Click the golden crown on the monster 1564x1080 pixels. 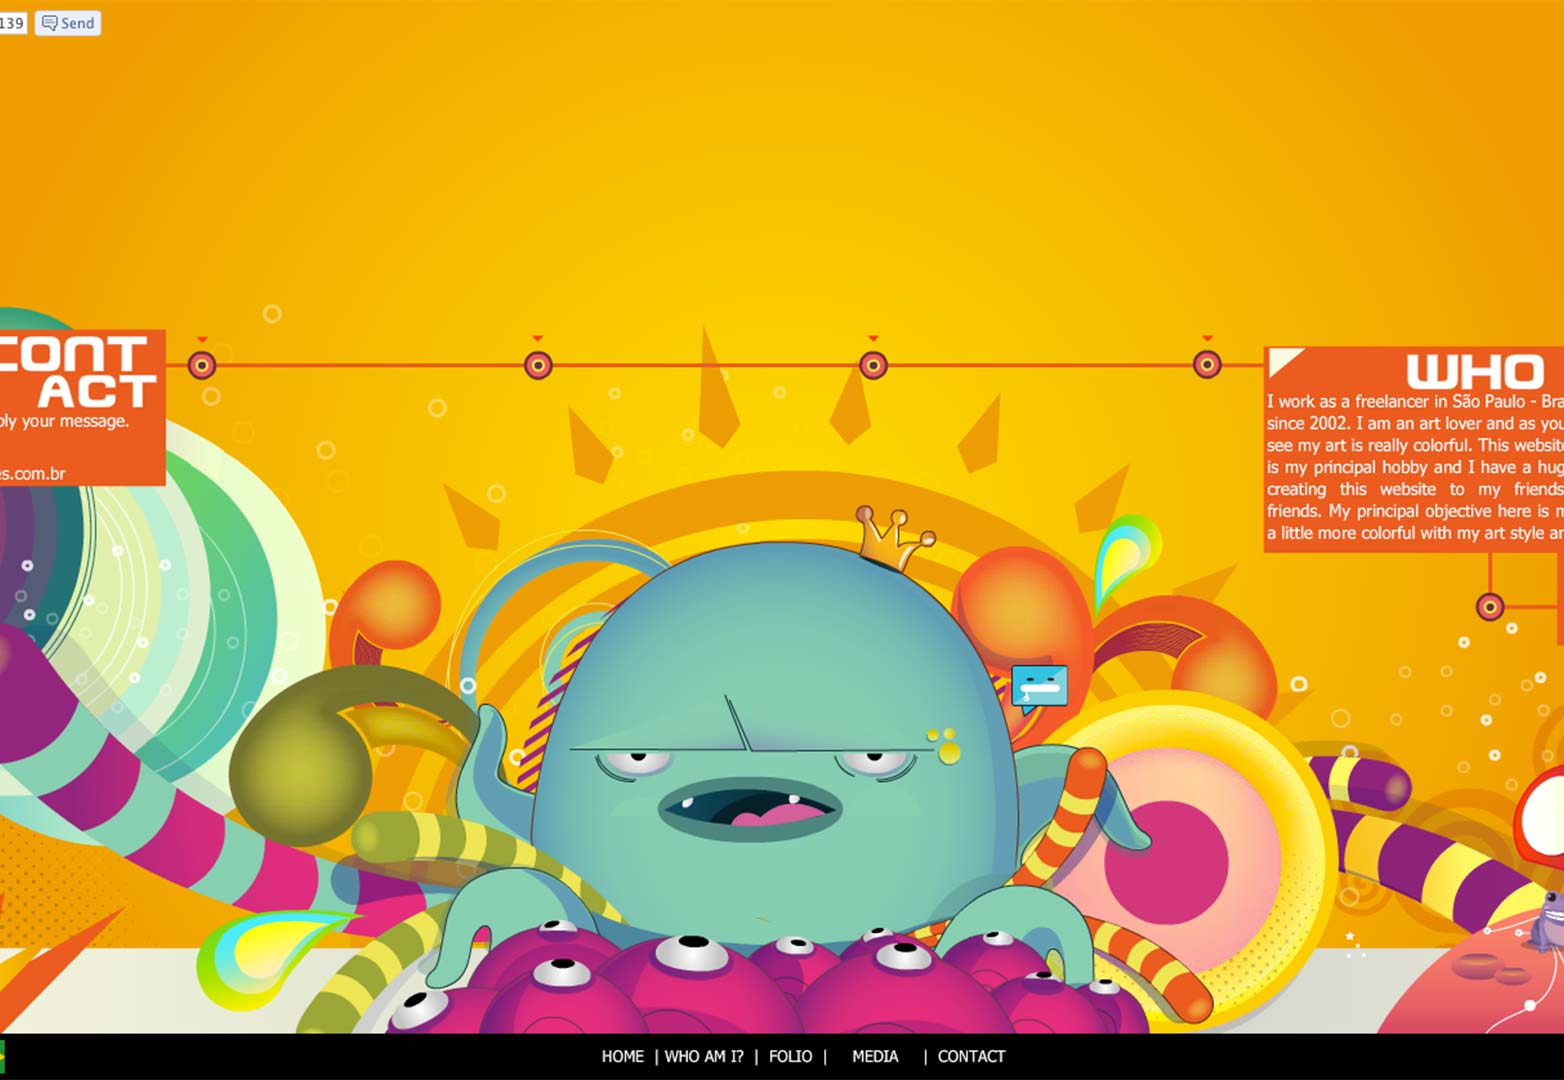[x=893, y=538]
